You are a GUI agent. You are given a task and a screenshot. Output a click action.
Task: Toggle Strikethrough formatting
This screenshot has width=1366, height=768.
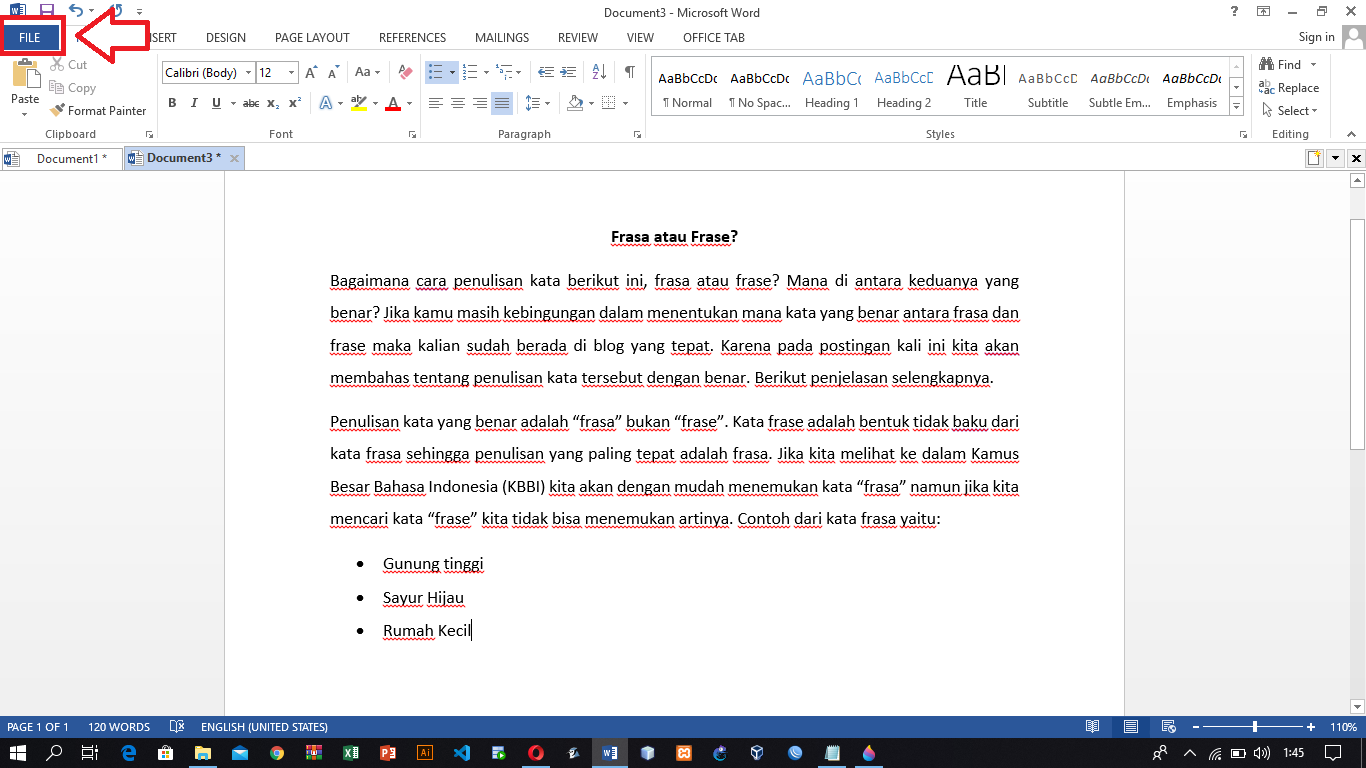tap(251, 103)
